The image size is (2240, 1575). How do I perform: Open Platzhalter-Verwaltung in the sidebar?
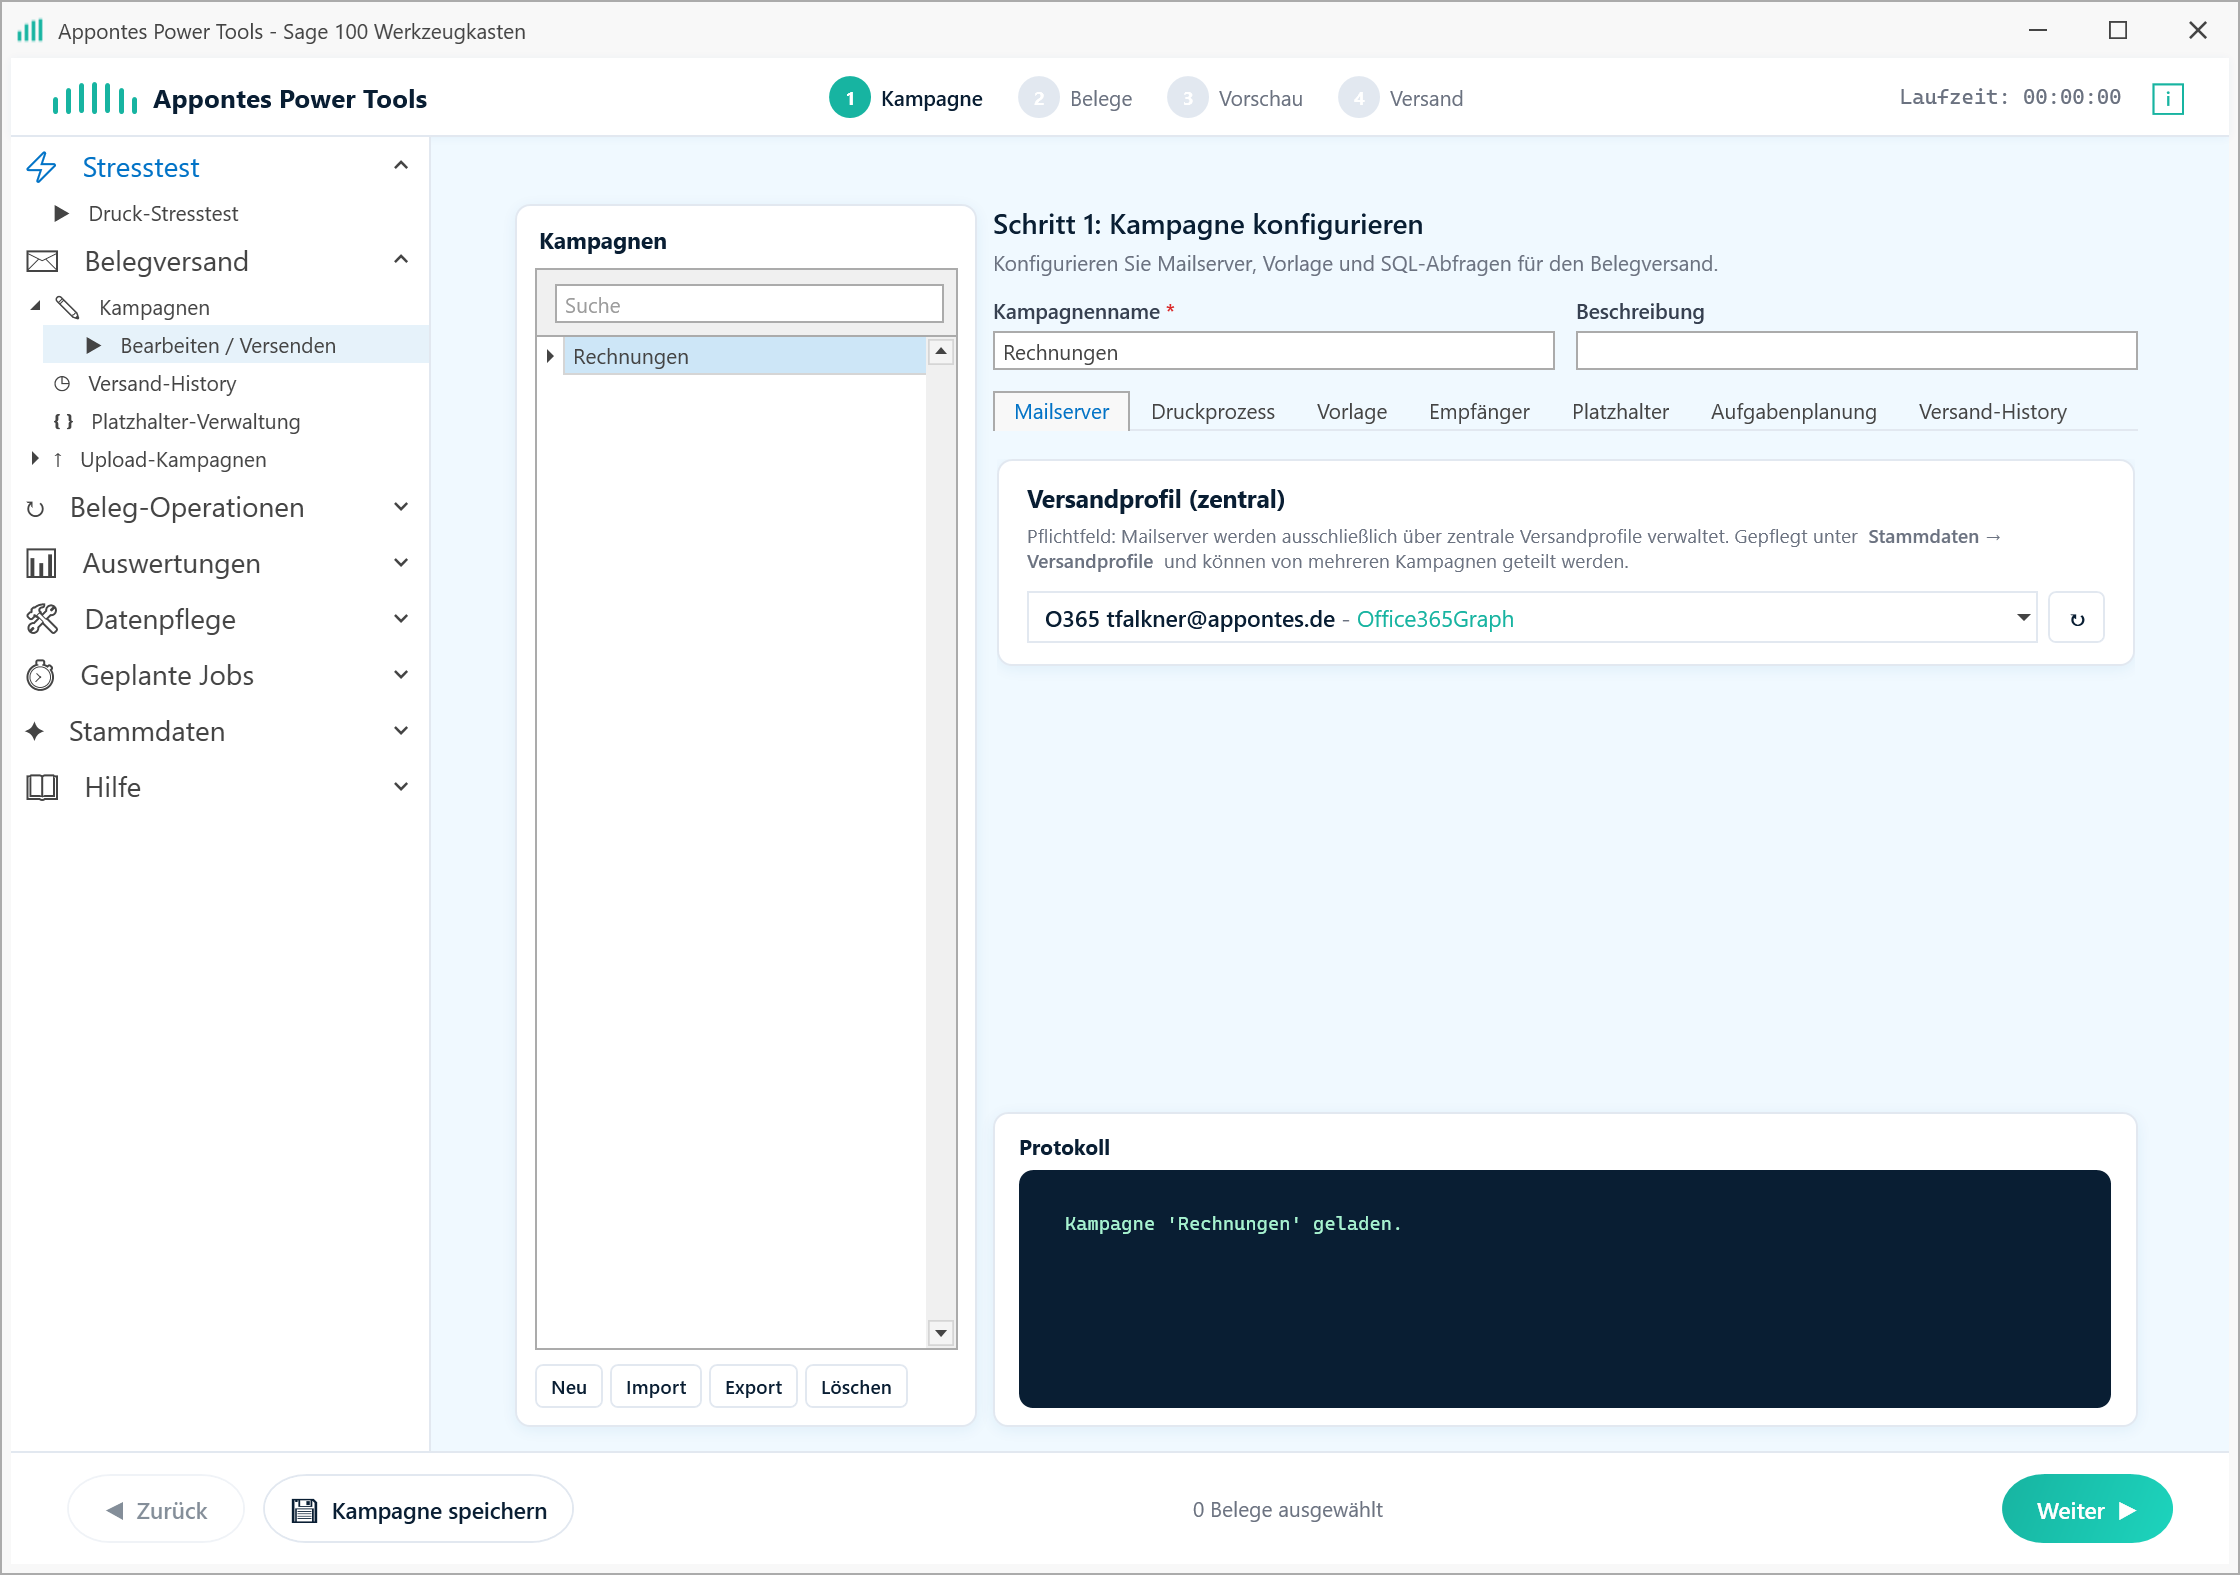tap(195, 421)
